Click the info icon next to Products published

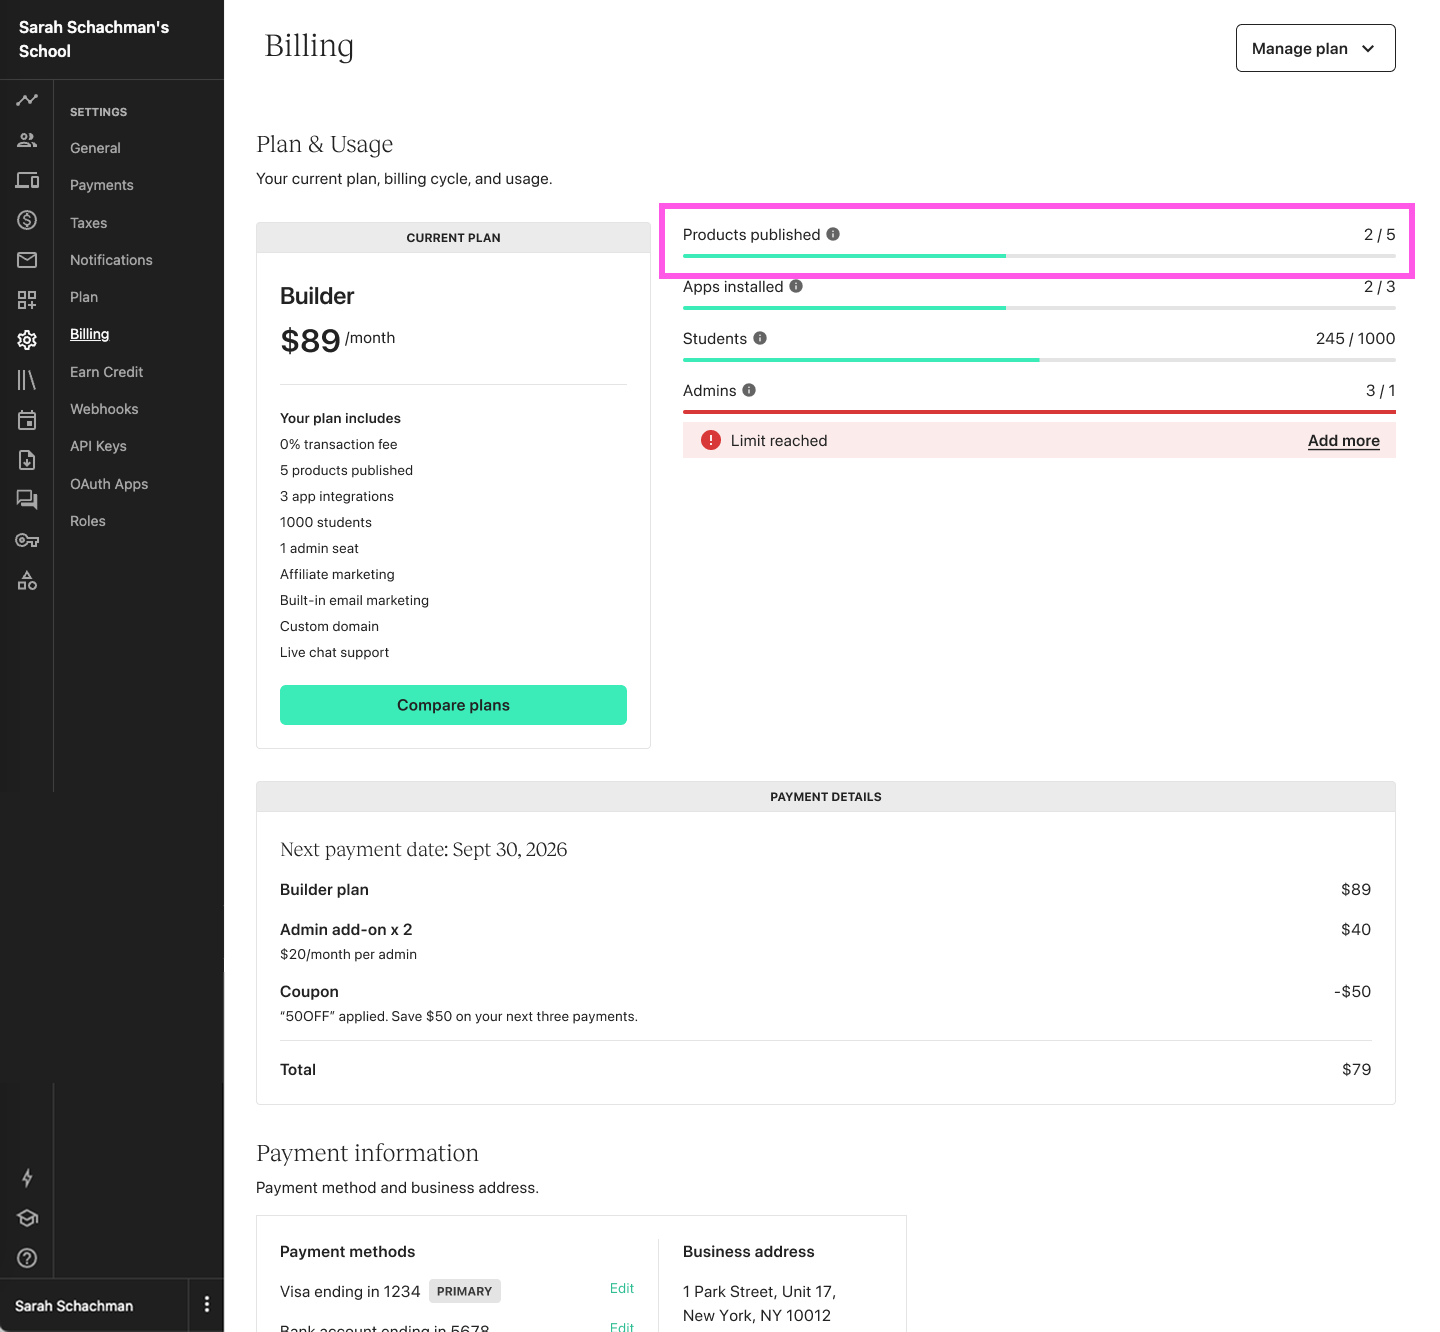tap(833, 234)
